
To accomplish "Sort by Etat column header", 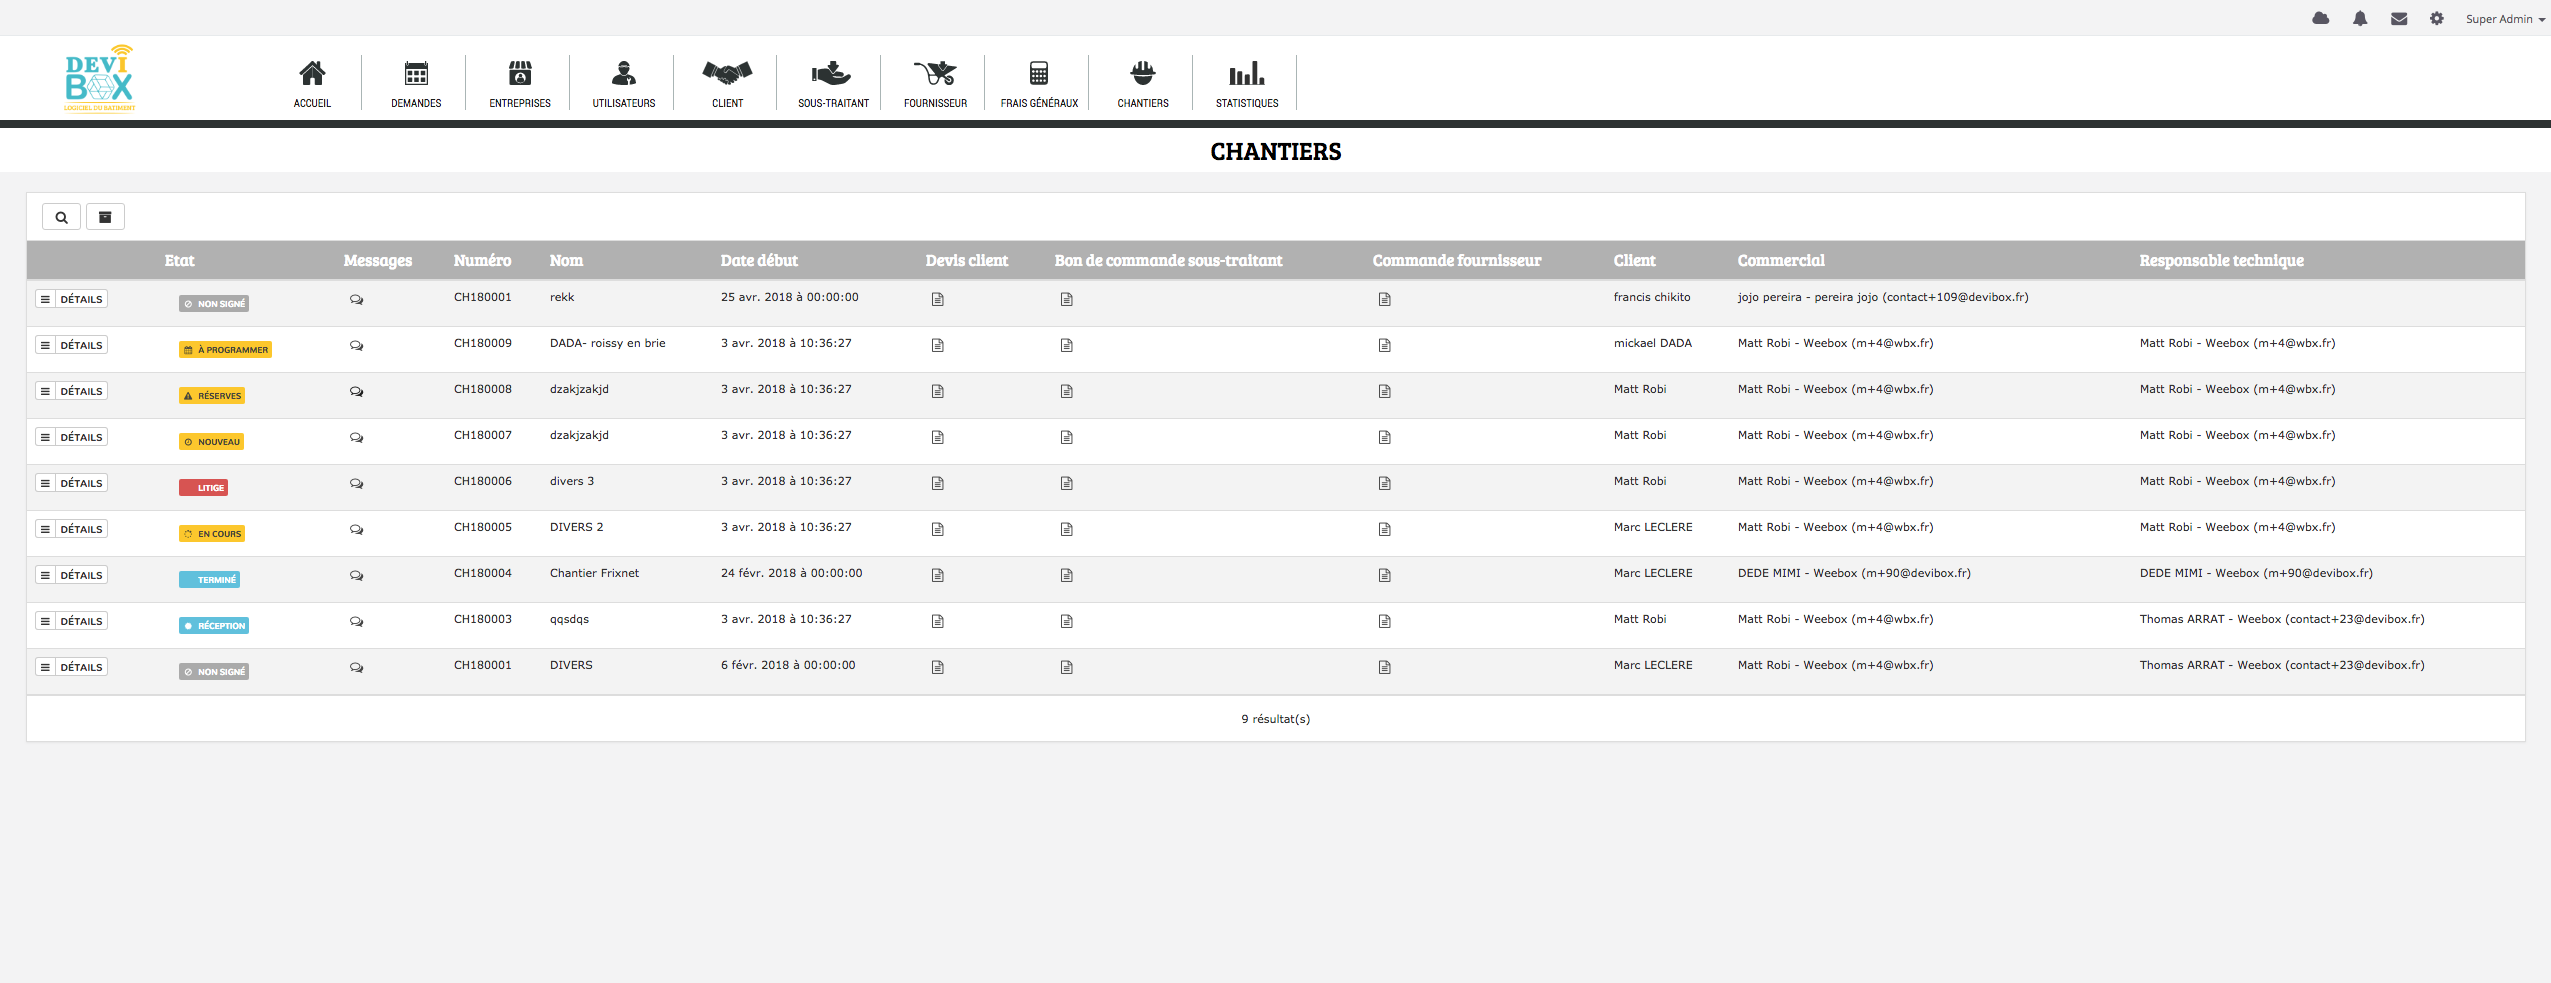I will pyautogui.click(x=179, y=261).
